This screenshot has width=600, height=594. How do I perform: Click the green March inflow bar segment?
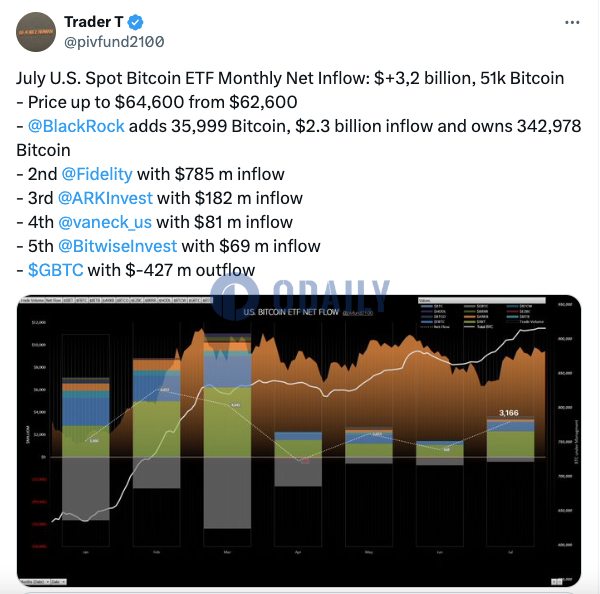click(x=227, y=422)
